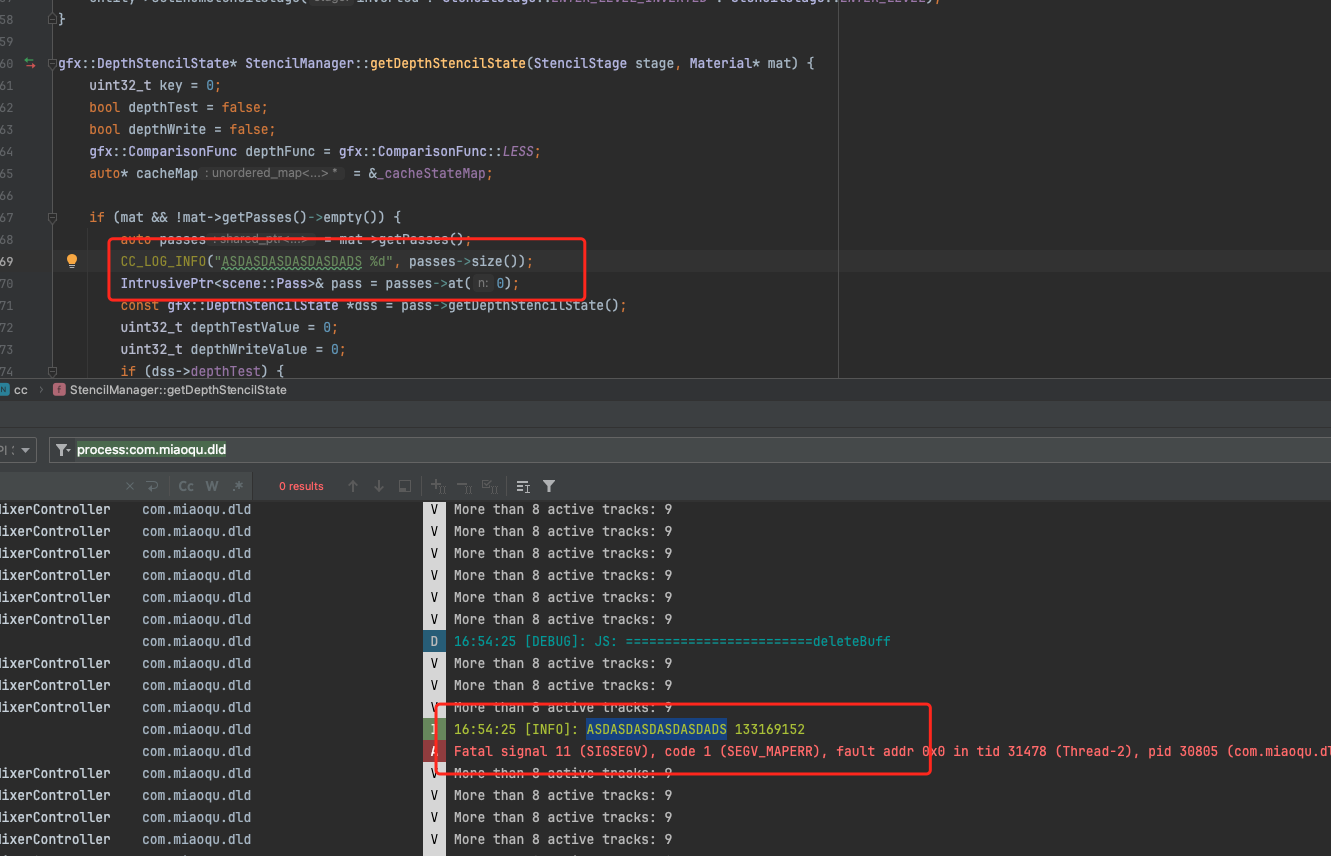
Task: Collapse the getDepthStencilState function fold marker on line 60
Action: [51, 63]
